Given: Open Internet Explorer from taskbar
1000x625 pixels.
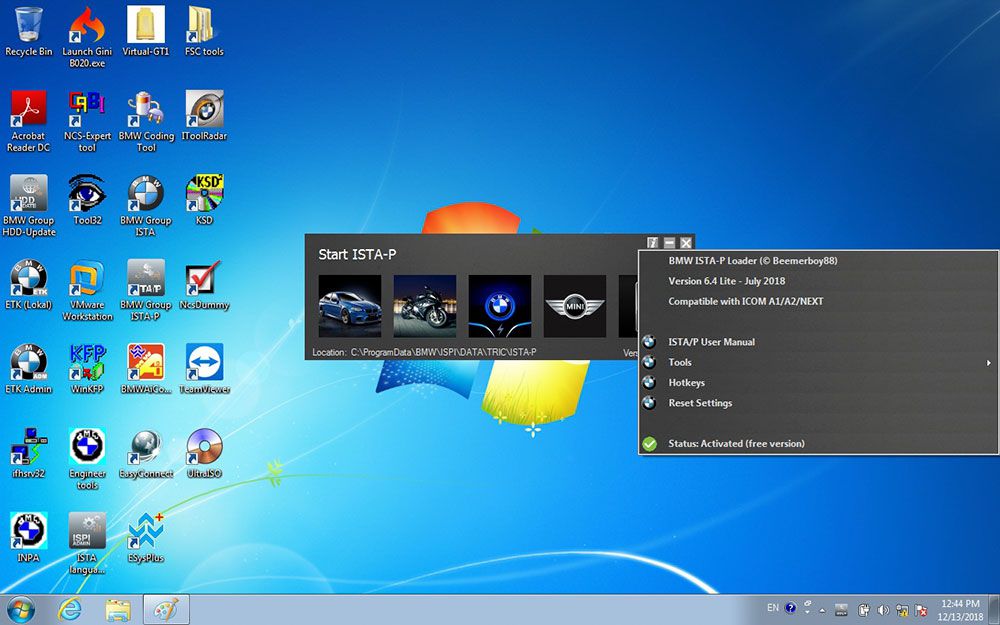Looking at the screenshot, I should point(70,610).
